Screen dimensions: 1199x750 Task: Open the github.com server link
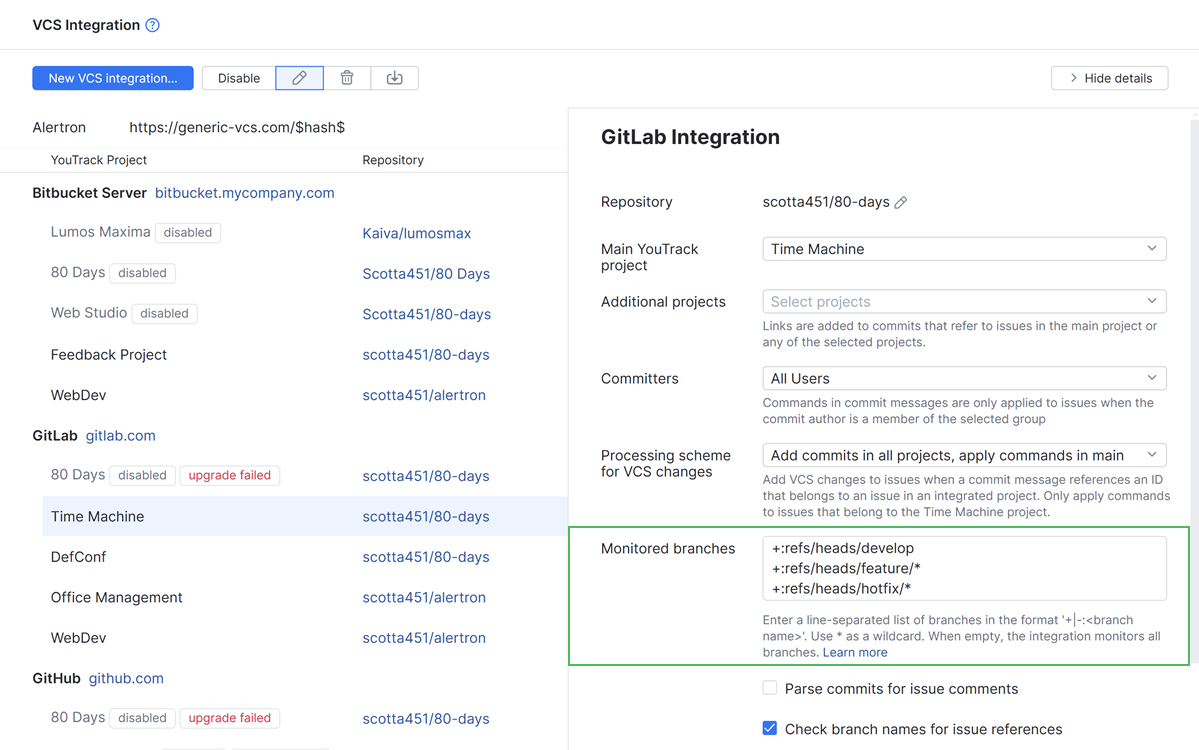pyautogui.click(x=125, y=677)
